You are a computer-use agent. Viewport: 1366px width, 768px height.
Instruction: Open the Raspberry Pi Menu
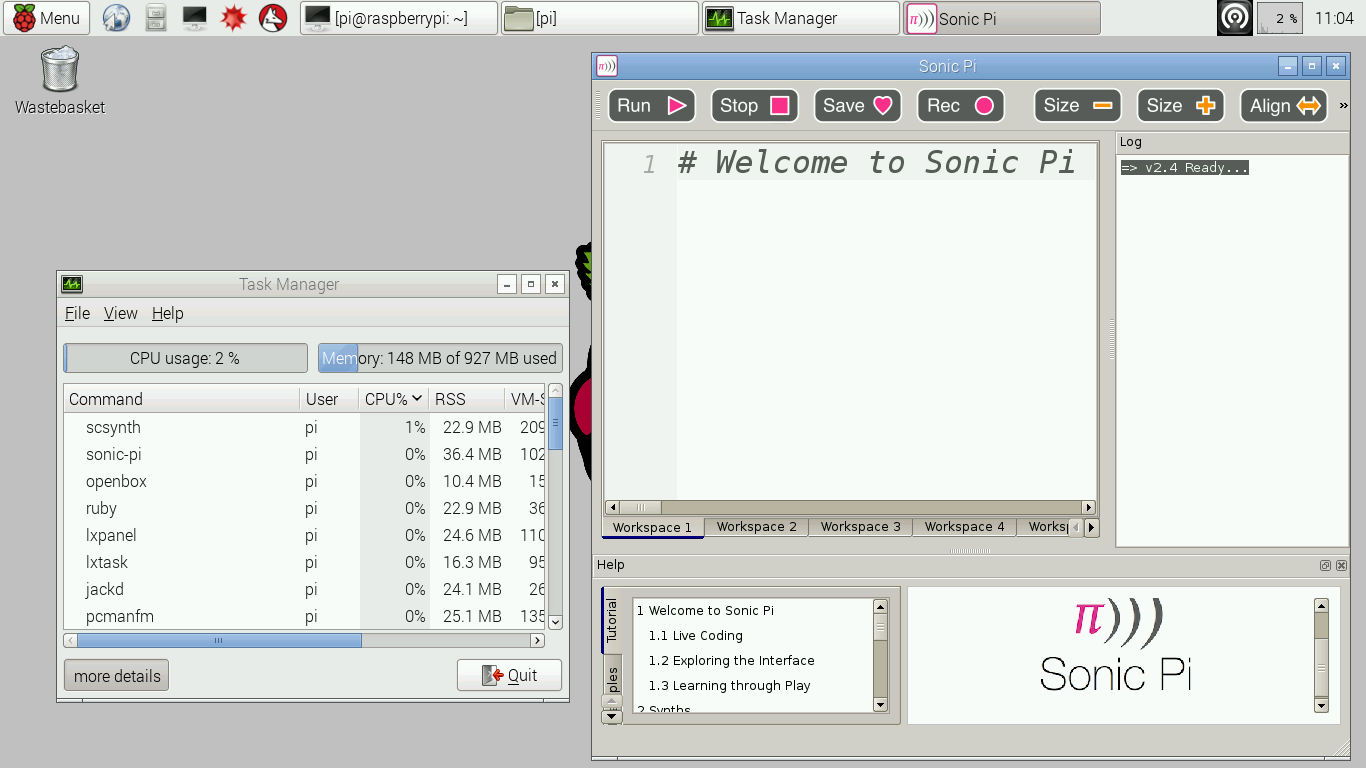47,18
